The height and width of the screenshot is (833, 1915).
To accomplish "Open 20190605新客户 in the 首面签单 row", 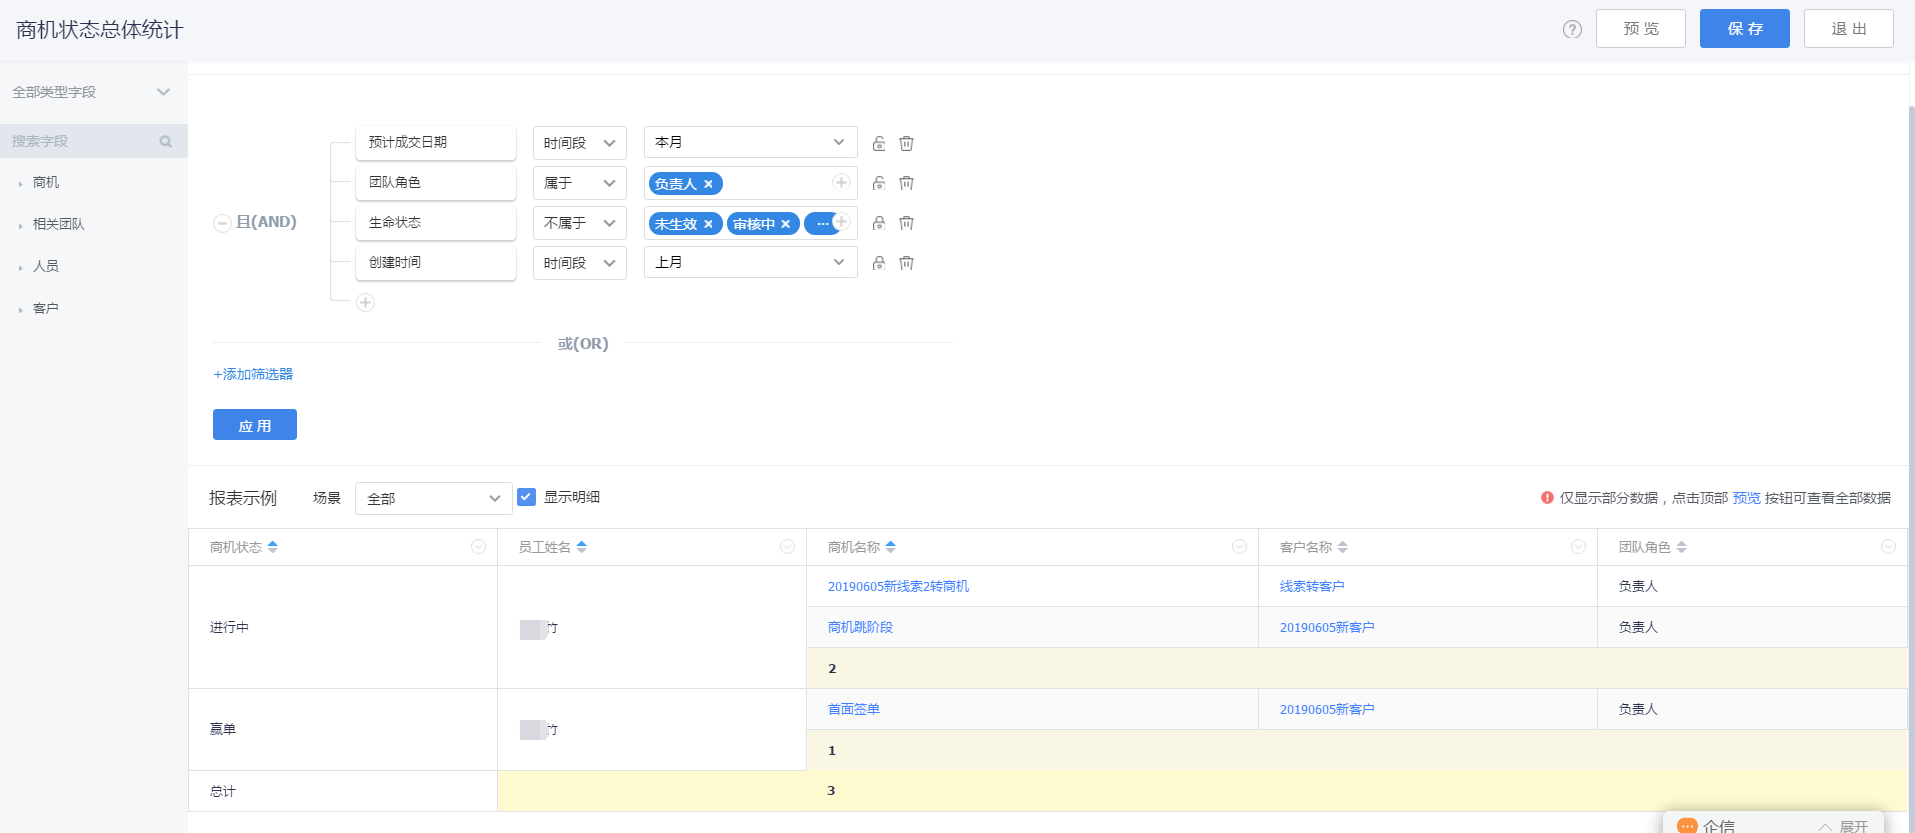I will click(x=1327, y=710).
